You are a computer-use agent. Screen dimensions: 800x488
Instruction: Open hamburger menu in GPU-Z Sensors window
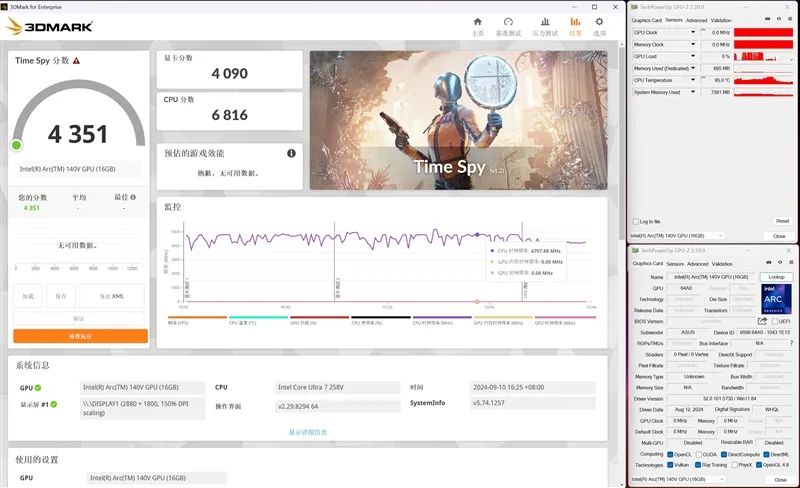click(789, 19)
